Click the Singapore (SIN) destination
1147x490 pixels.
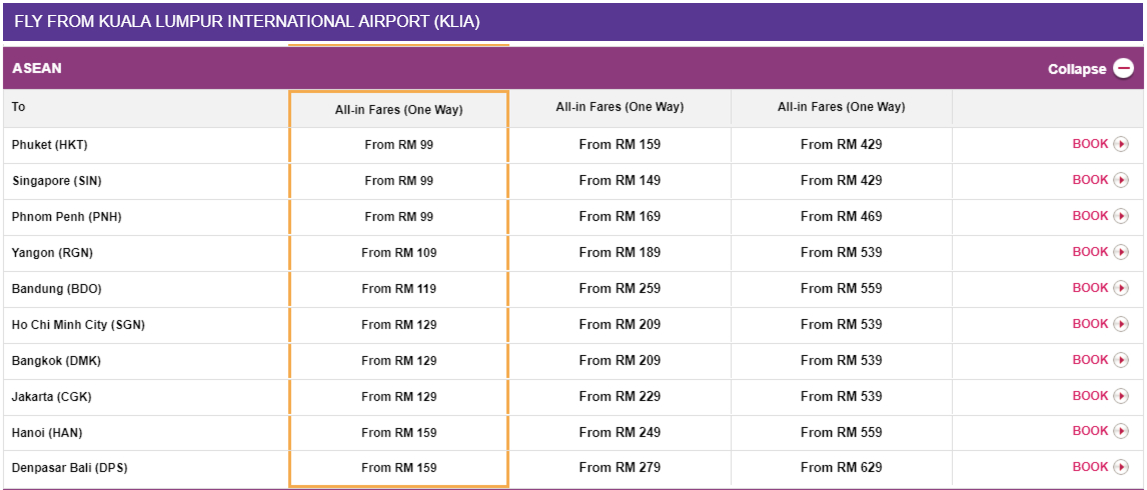[57, 181]
